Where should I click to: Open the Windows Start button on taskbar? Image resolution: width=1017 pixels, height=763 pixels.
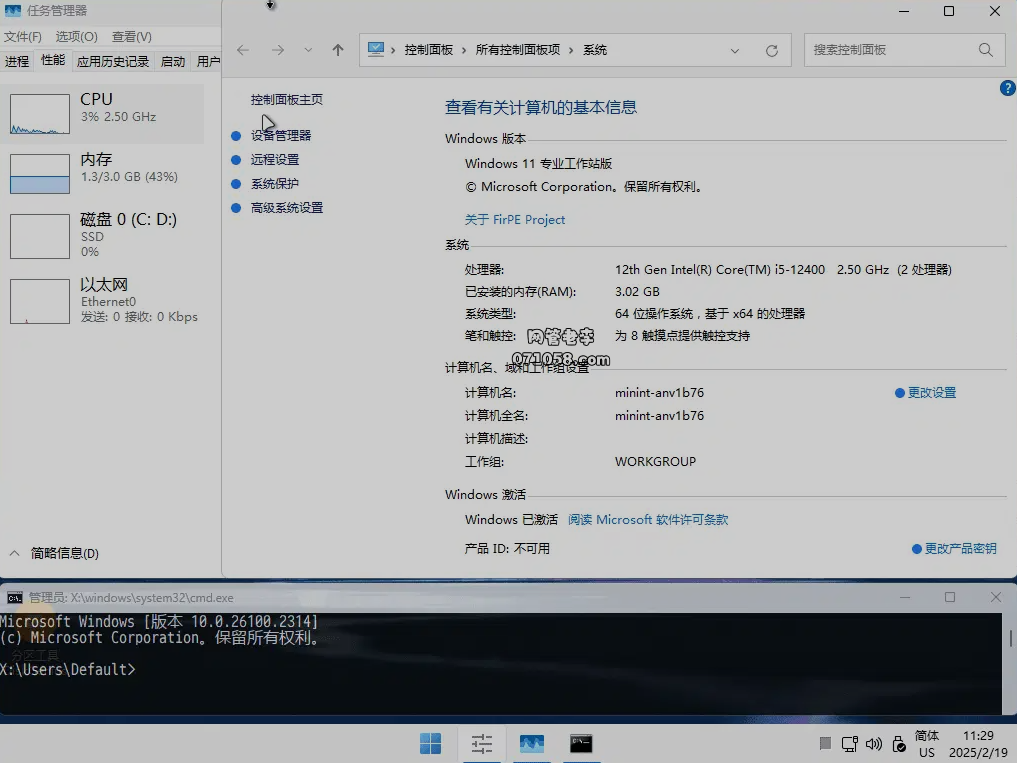tap(430, 743)
